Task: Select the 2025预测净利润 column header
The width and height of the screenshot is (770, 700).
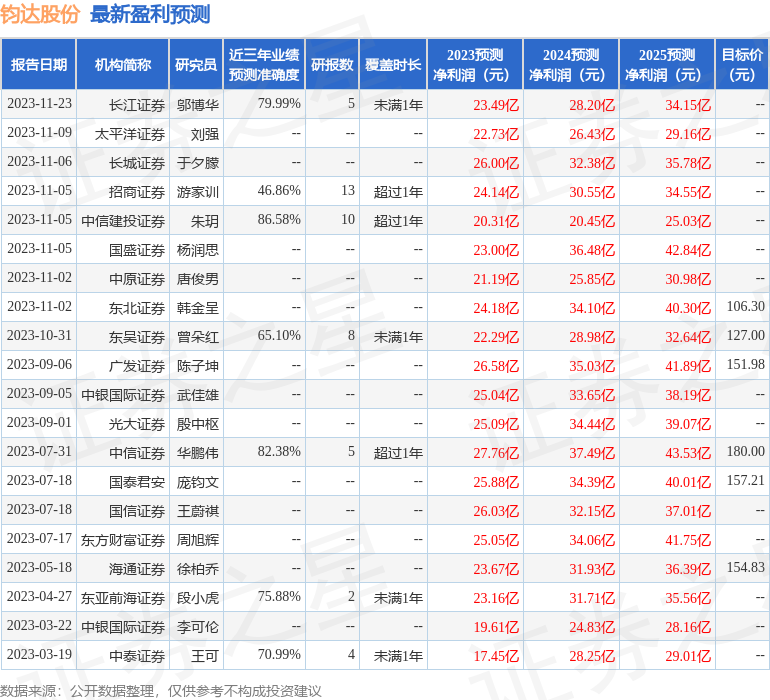Action: [667, 64]
